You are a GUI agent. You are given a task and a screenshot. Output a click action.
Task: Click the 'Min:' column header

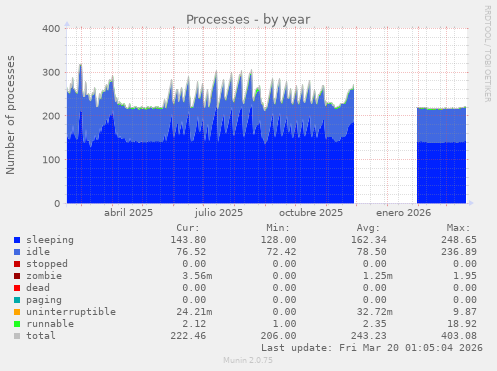click(278, 228)
